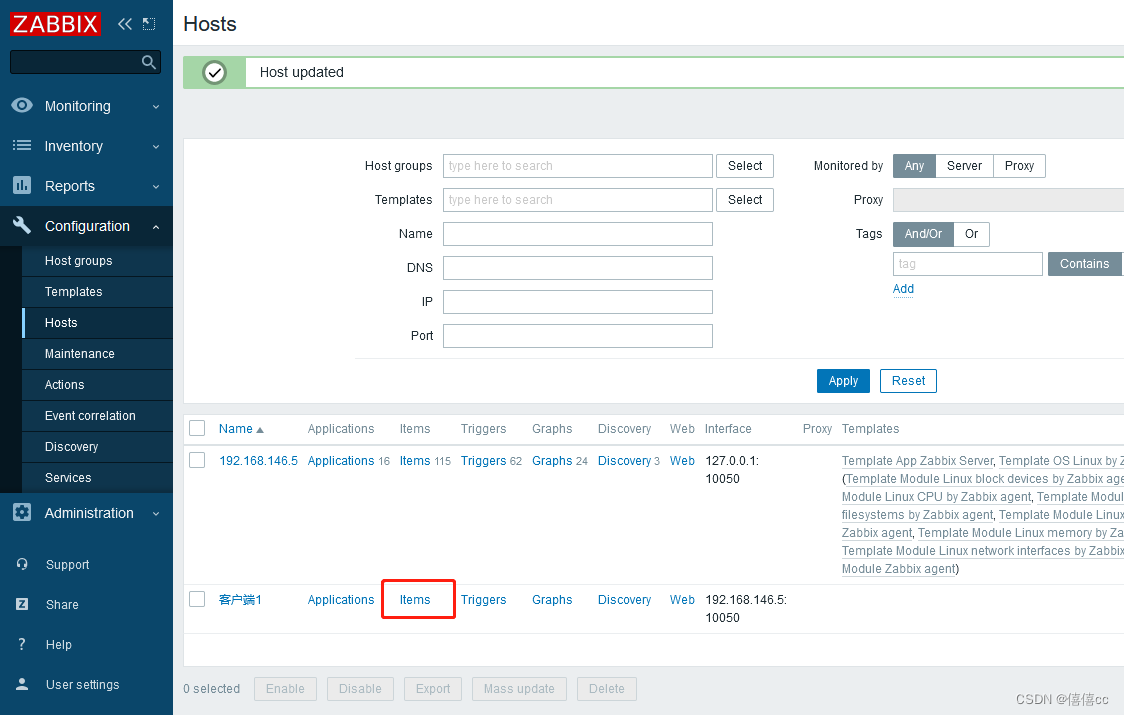Open Triggers link for host 192.168.146.5
The height and width of the screenshot is (715, 1124).
[483, 460]
